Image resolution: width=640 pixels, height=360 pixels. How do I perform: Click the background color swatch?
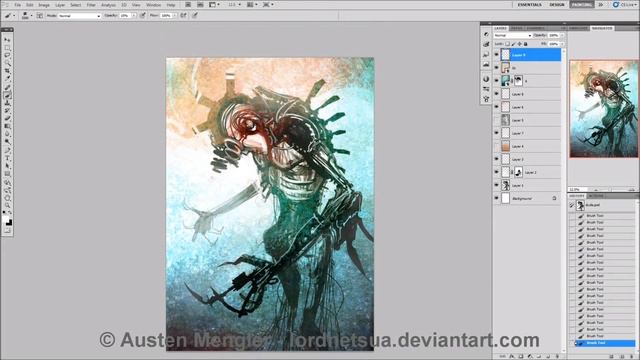(9, 222)
